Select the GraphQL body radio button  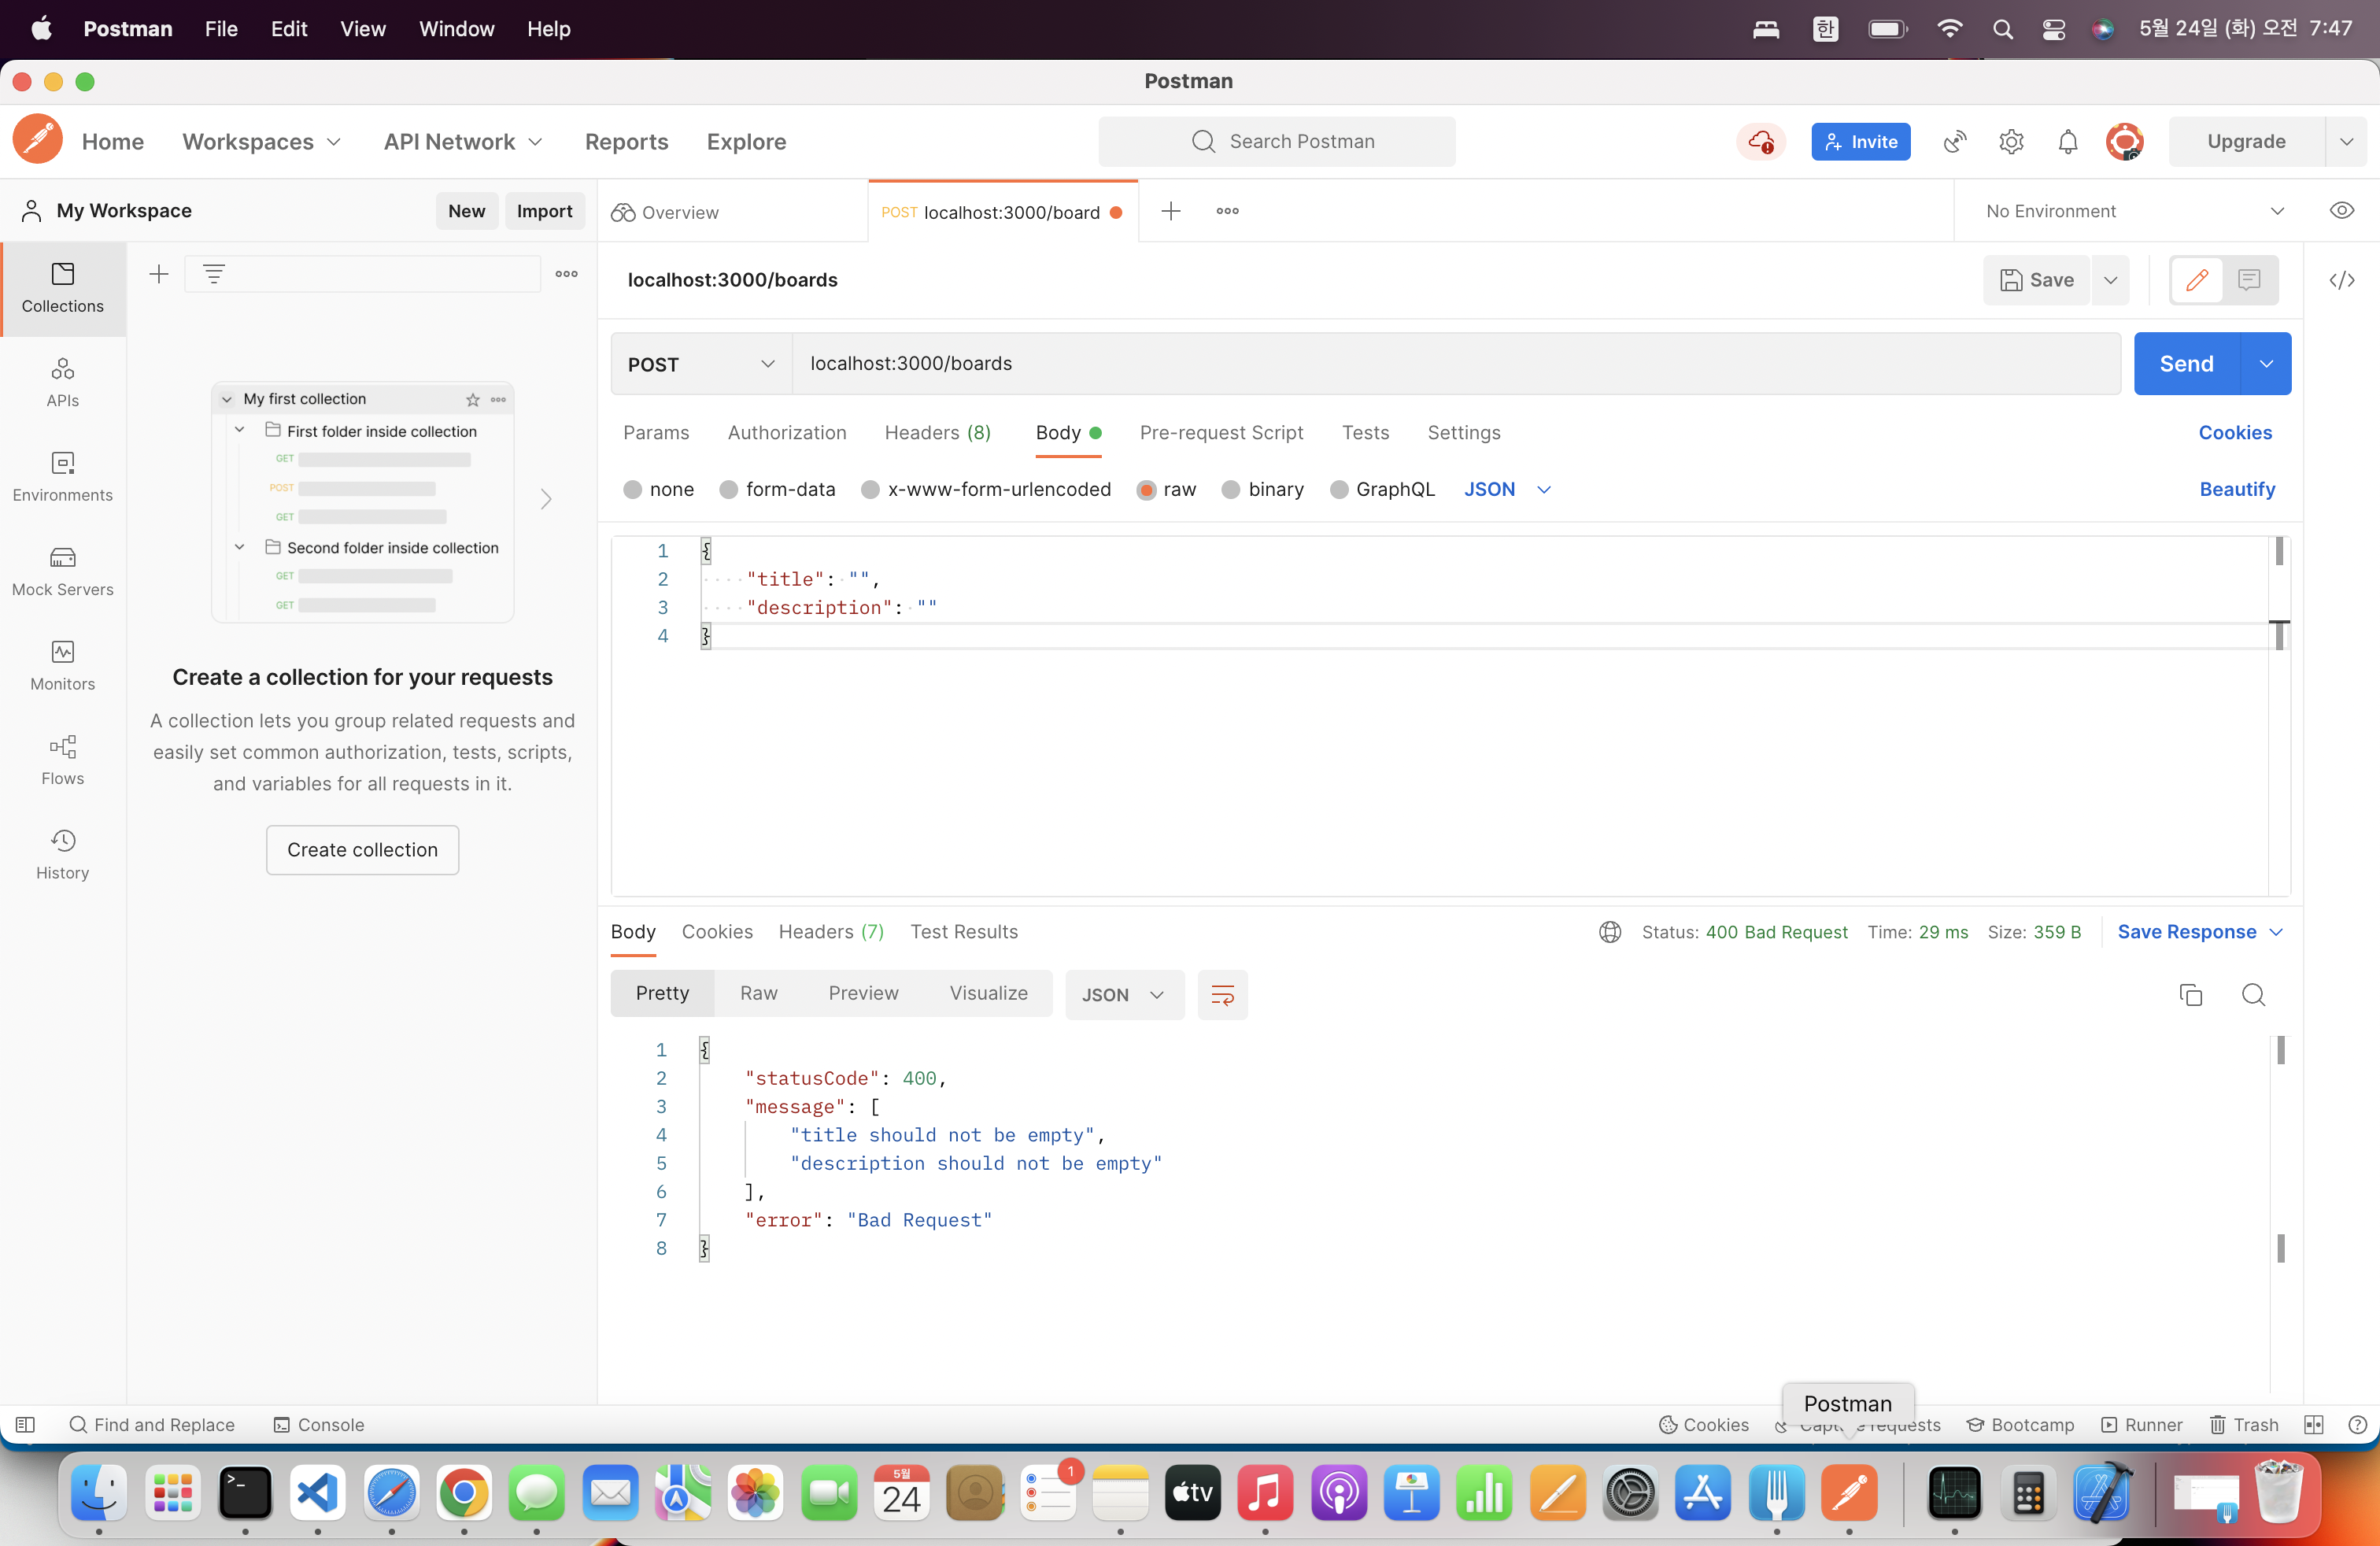[x=1339, y=489]
